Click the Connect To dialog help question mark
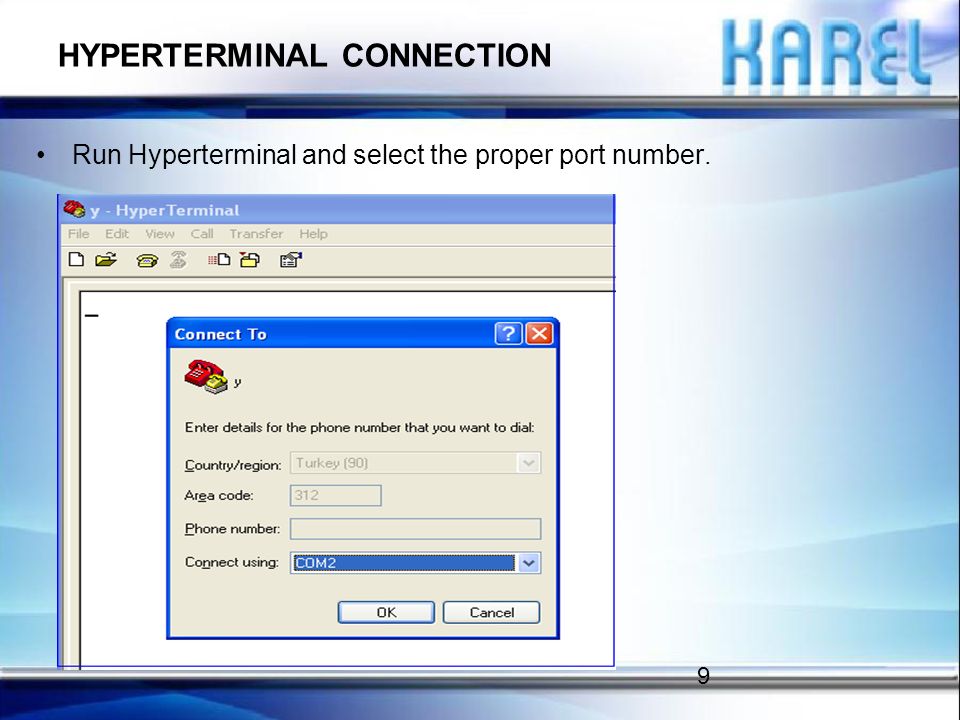 [508, 334]
